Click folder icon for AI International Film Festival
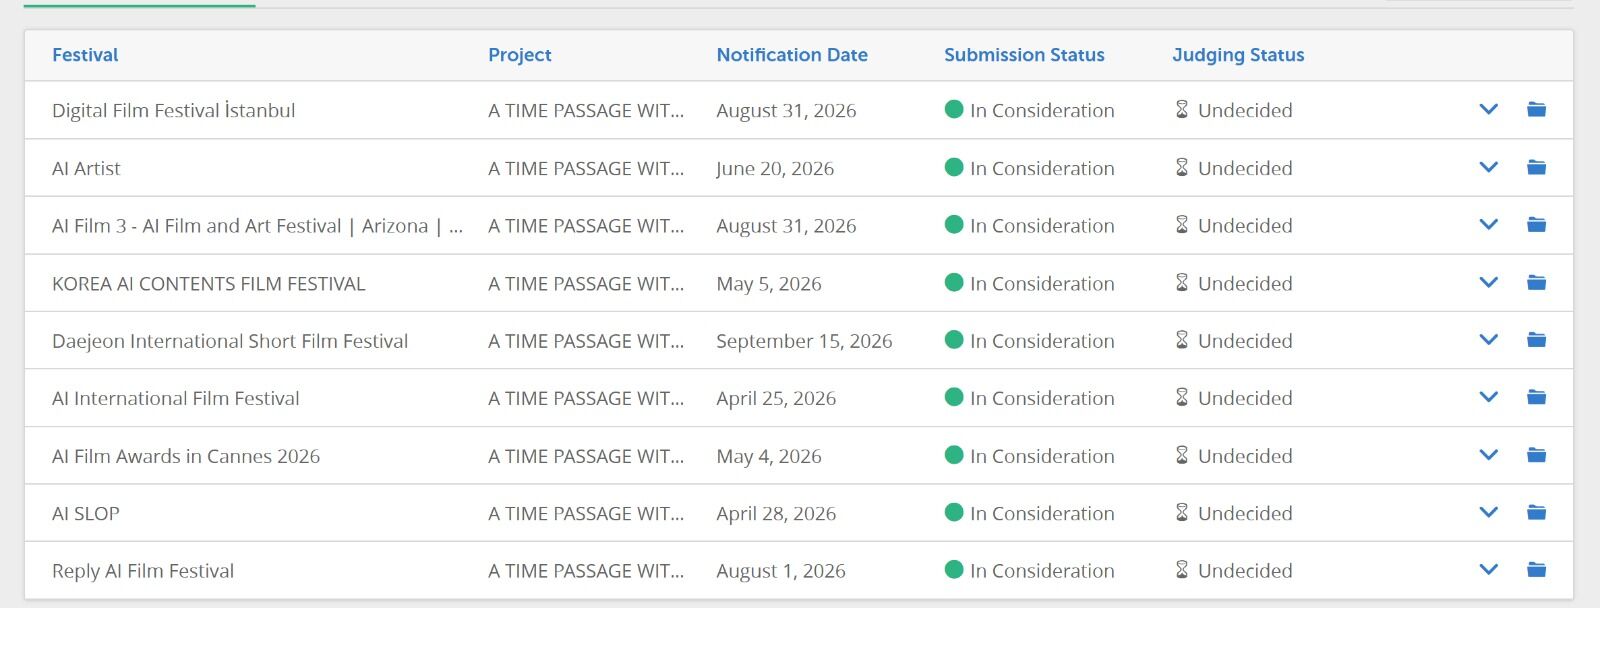The width and height of the screenshot is (1600, 647). click(1536, 397)
